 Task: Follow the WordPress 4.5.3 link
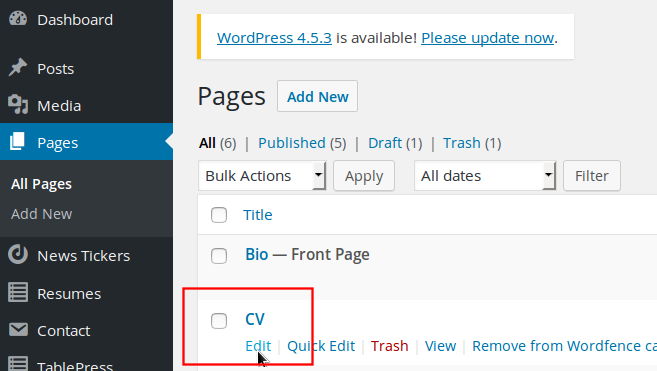274,38
